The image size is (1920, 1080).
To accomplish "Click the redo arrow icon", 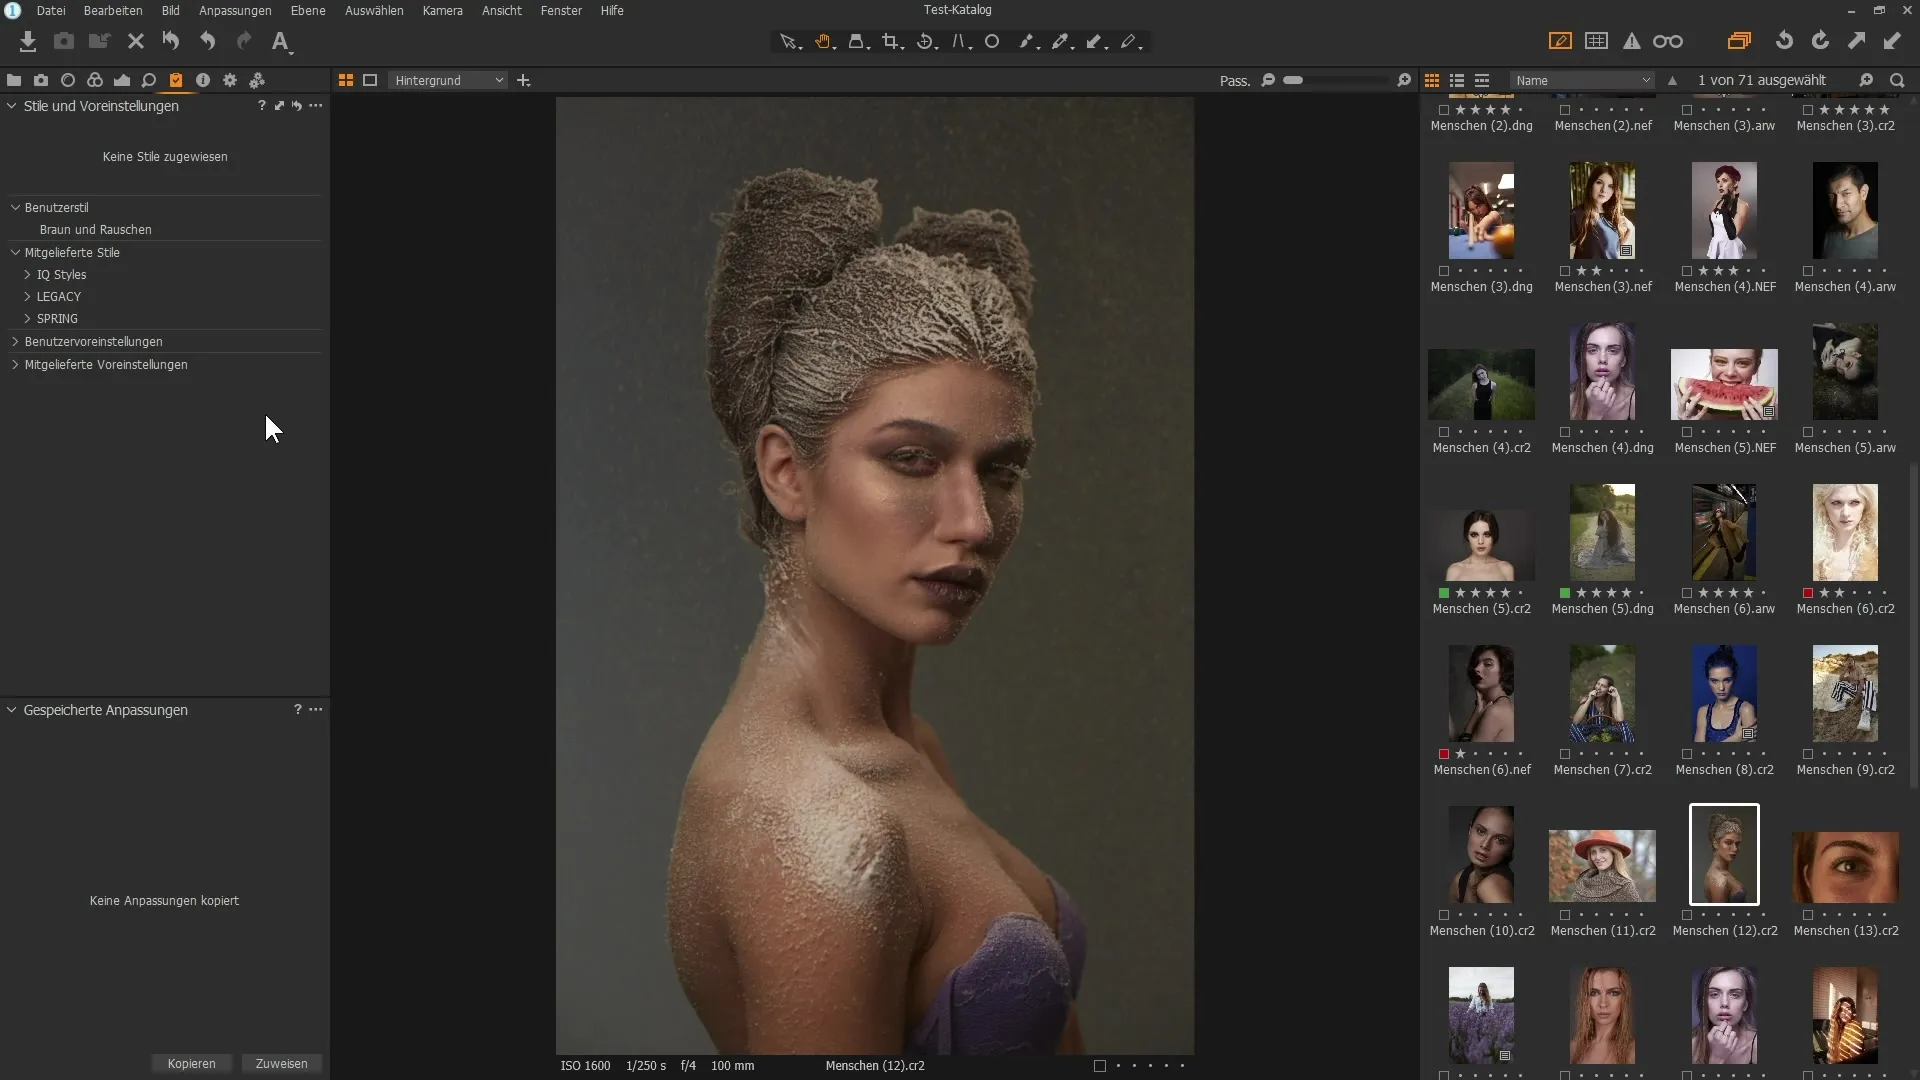I will [244, 41].
